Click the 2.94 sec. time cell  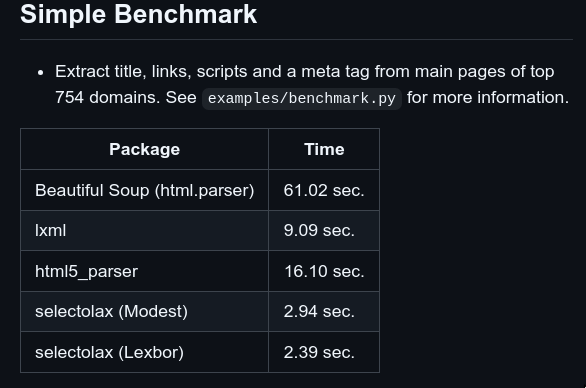click(x=324, y=312)
